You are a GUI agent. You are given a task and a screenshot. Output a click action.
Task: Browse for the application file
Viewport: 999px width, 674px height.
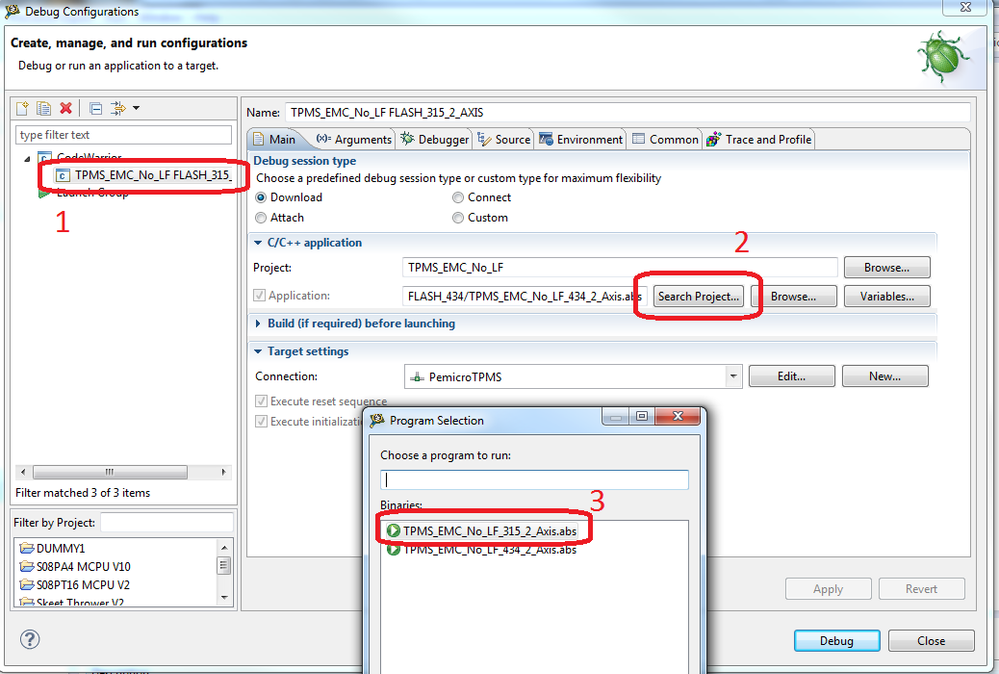(793, 296)
